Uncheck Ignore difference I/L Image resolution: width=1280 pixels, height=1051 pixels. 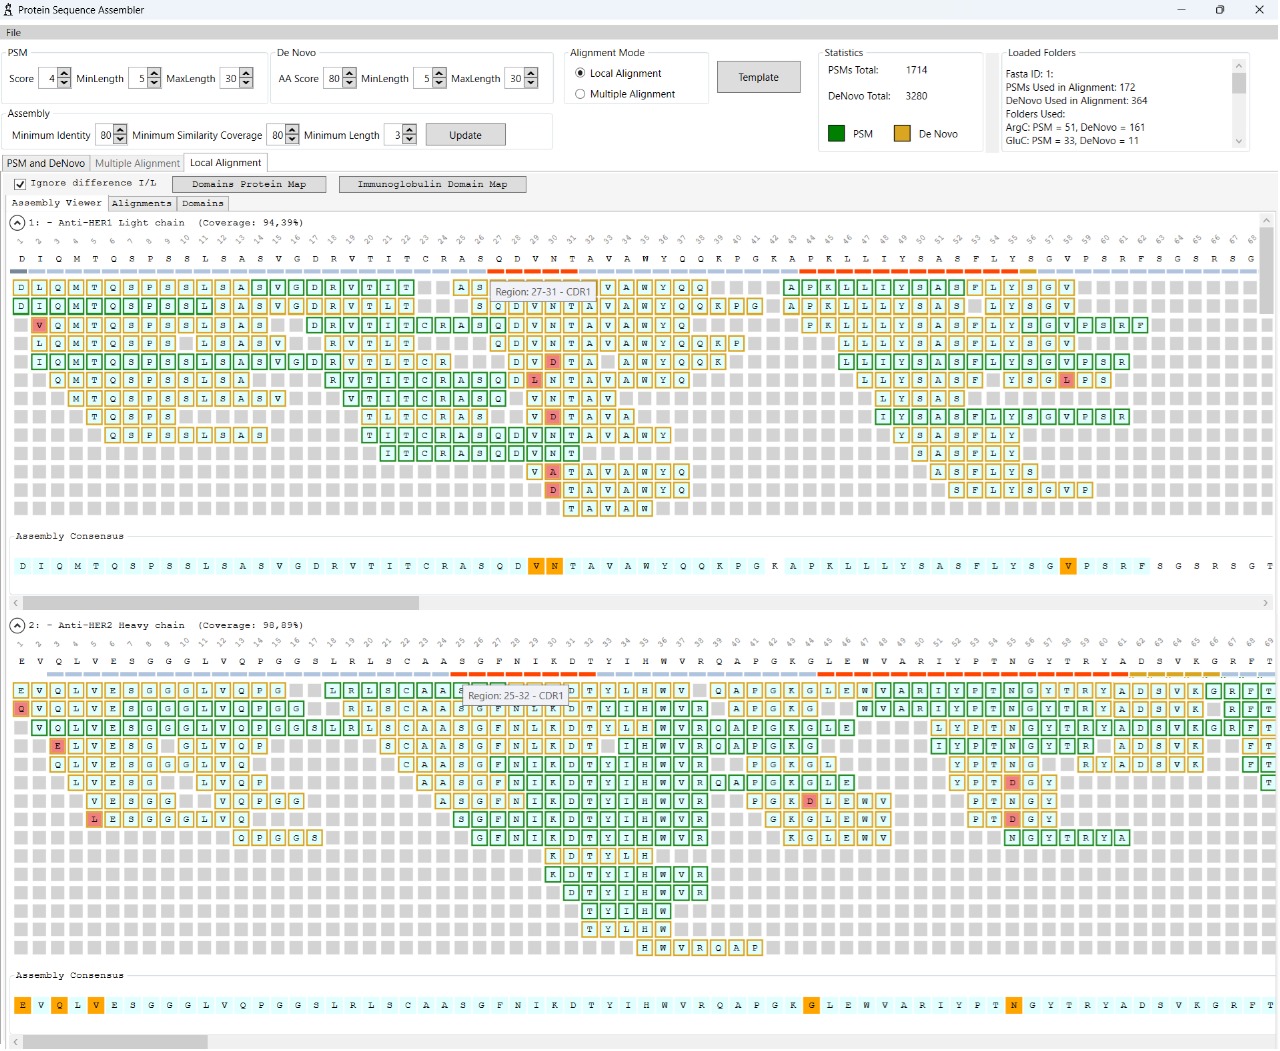point(20,183)
